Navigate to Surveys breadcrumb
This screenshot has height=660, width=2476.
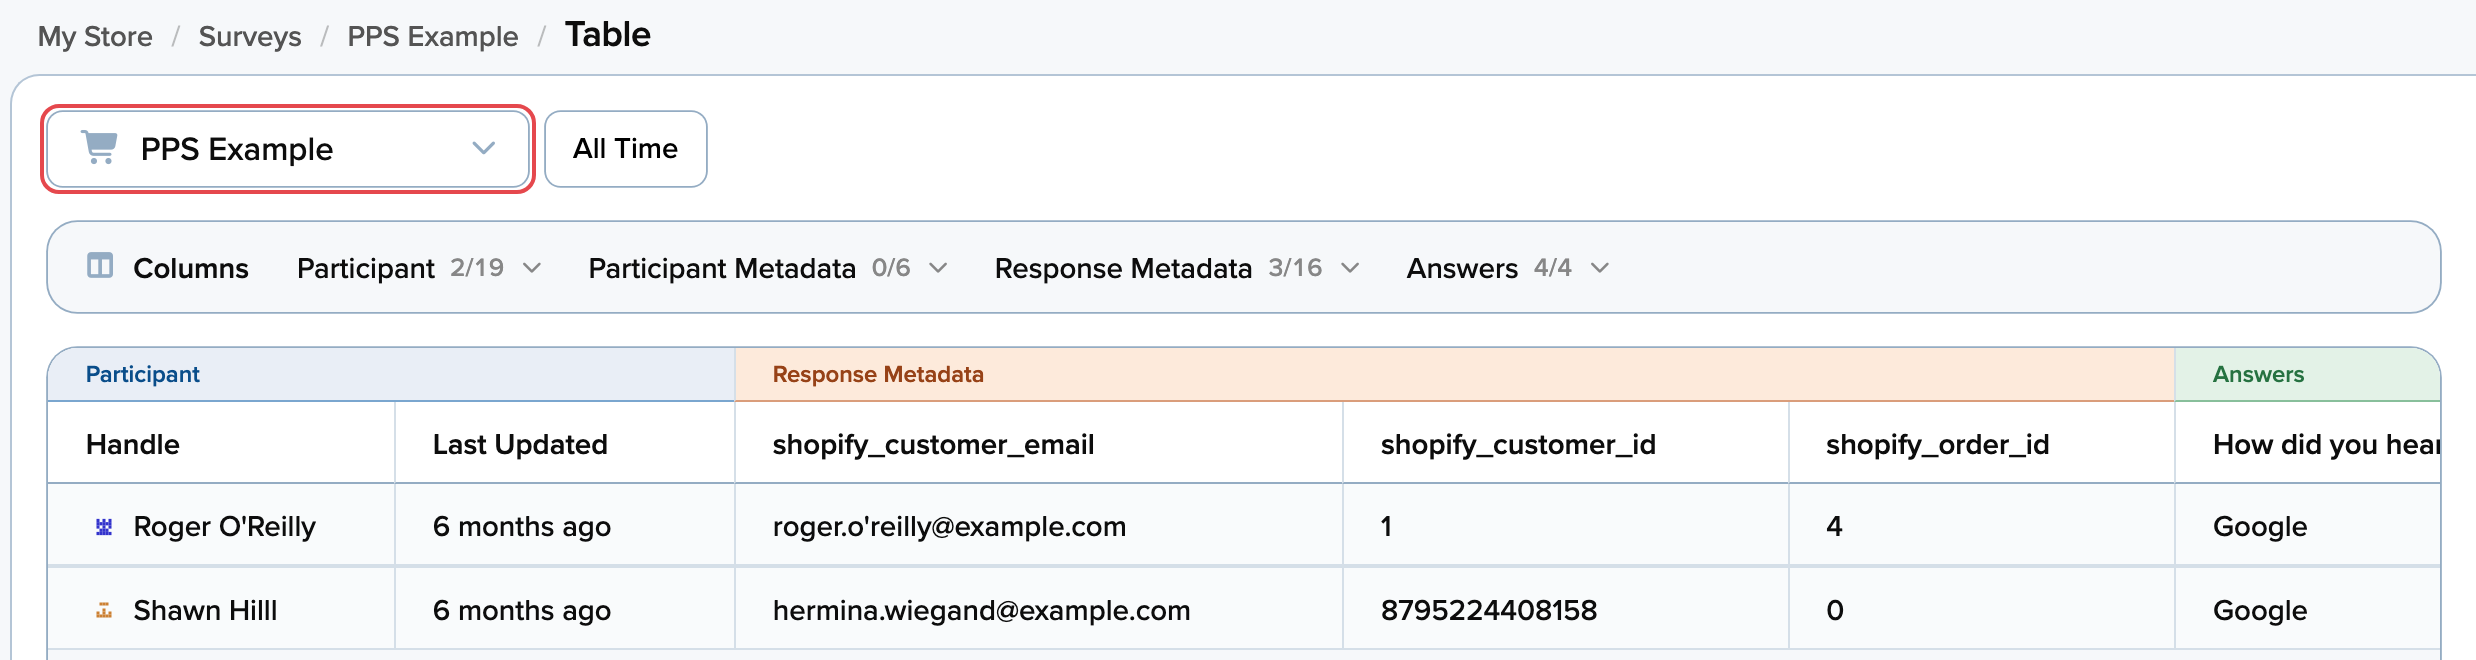250,37
